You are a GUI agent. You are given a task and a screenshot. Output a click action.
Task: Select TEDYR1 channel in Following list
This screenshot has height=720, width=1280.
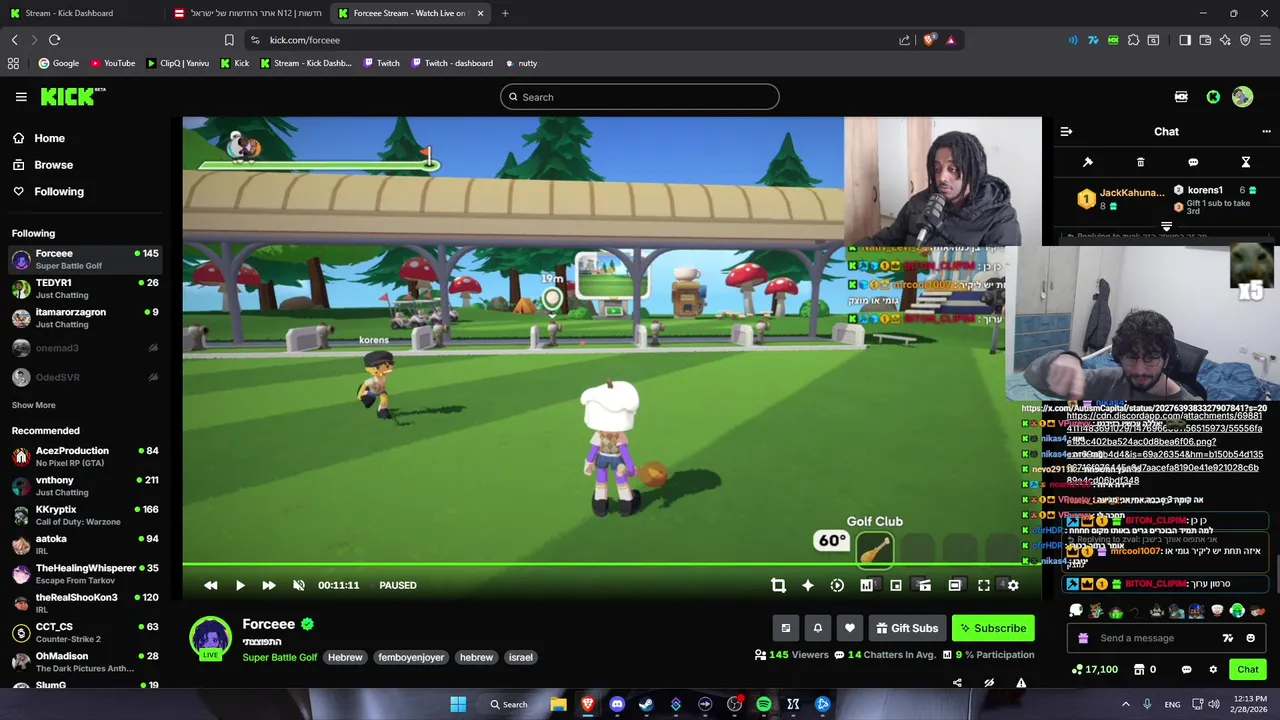85,289
